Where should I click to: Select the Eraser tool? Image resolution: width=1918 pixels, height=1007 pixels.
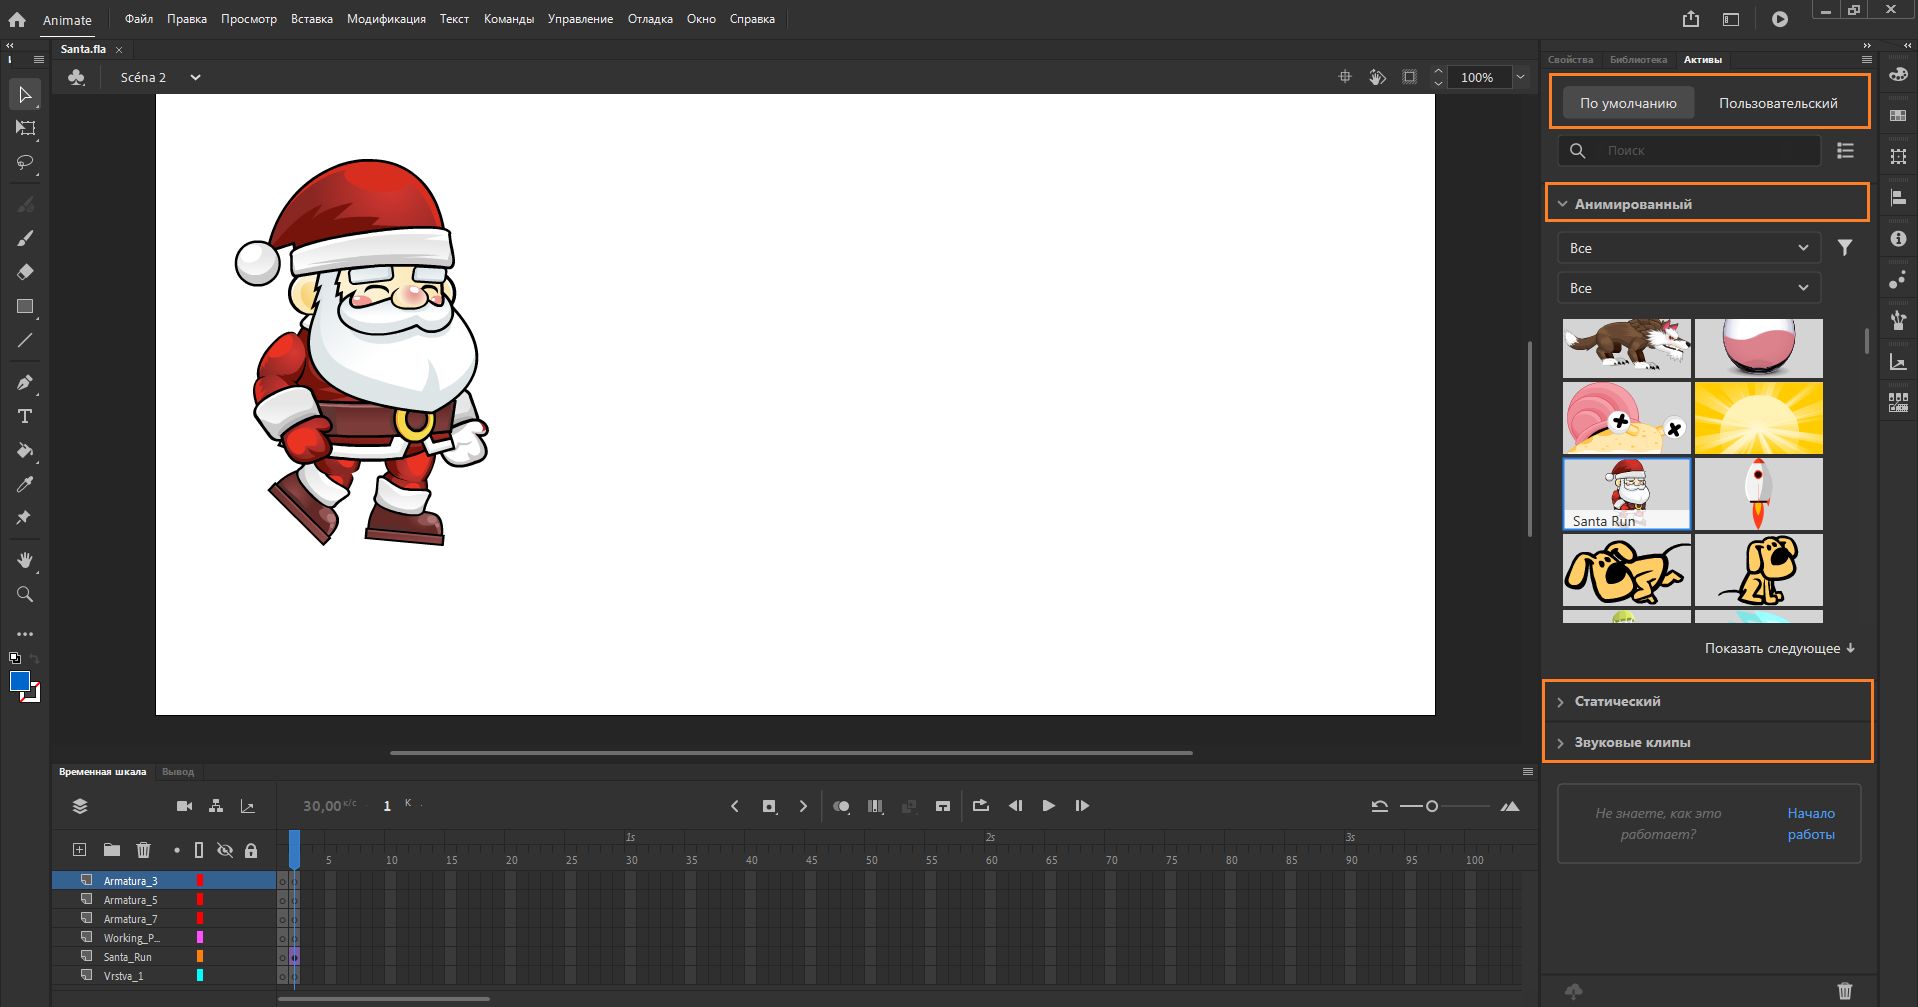coord(25,272)
